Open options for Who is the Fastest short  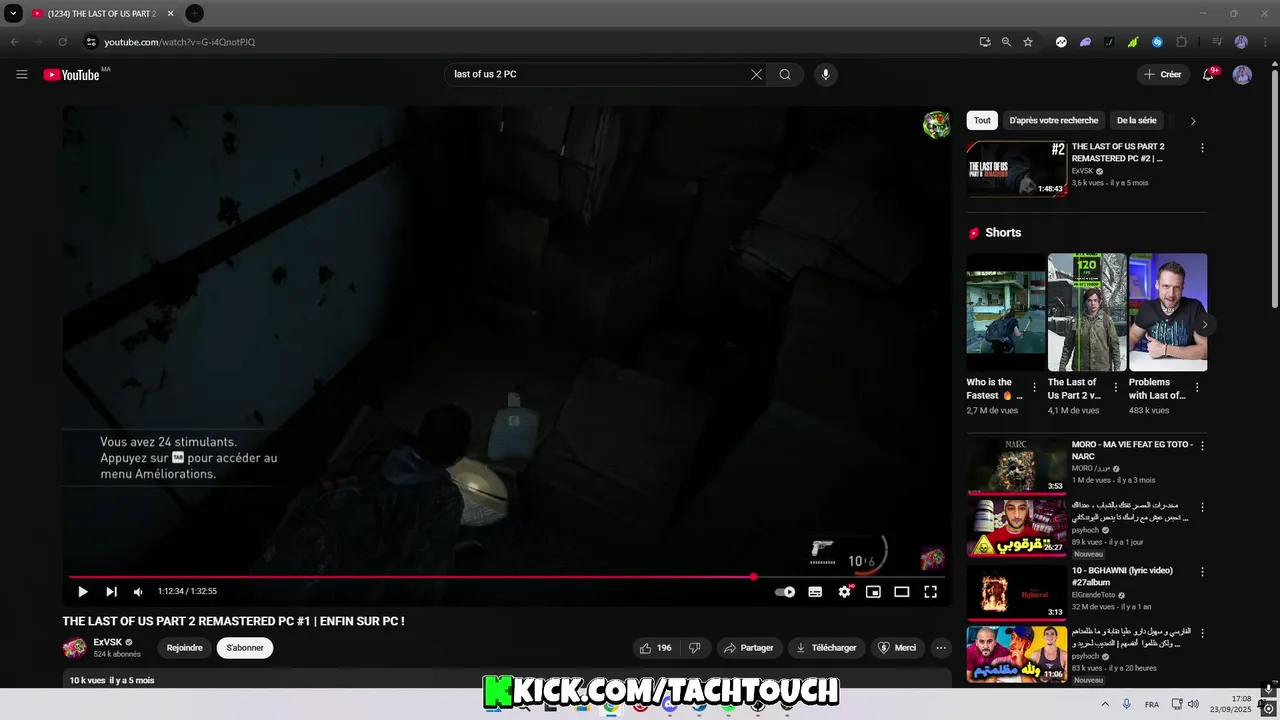[x=1034, y=388]
